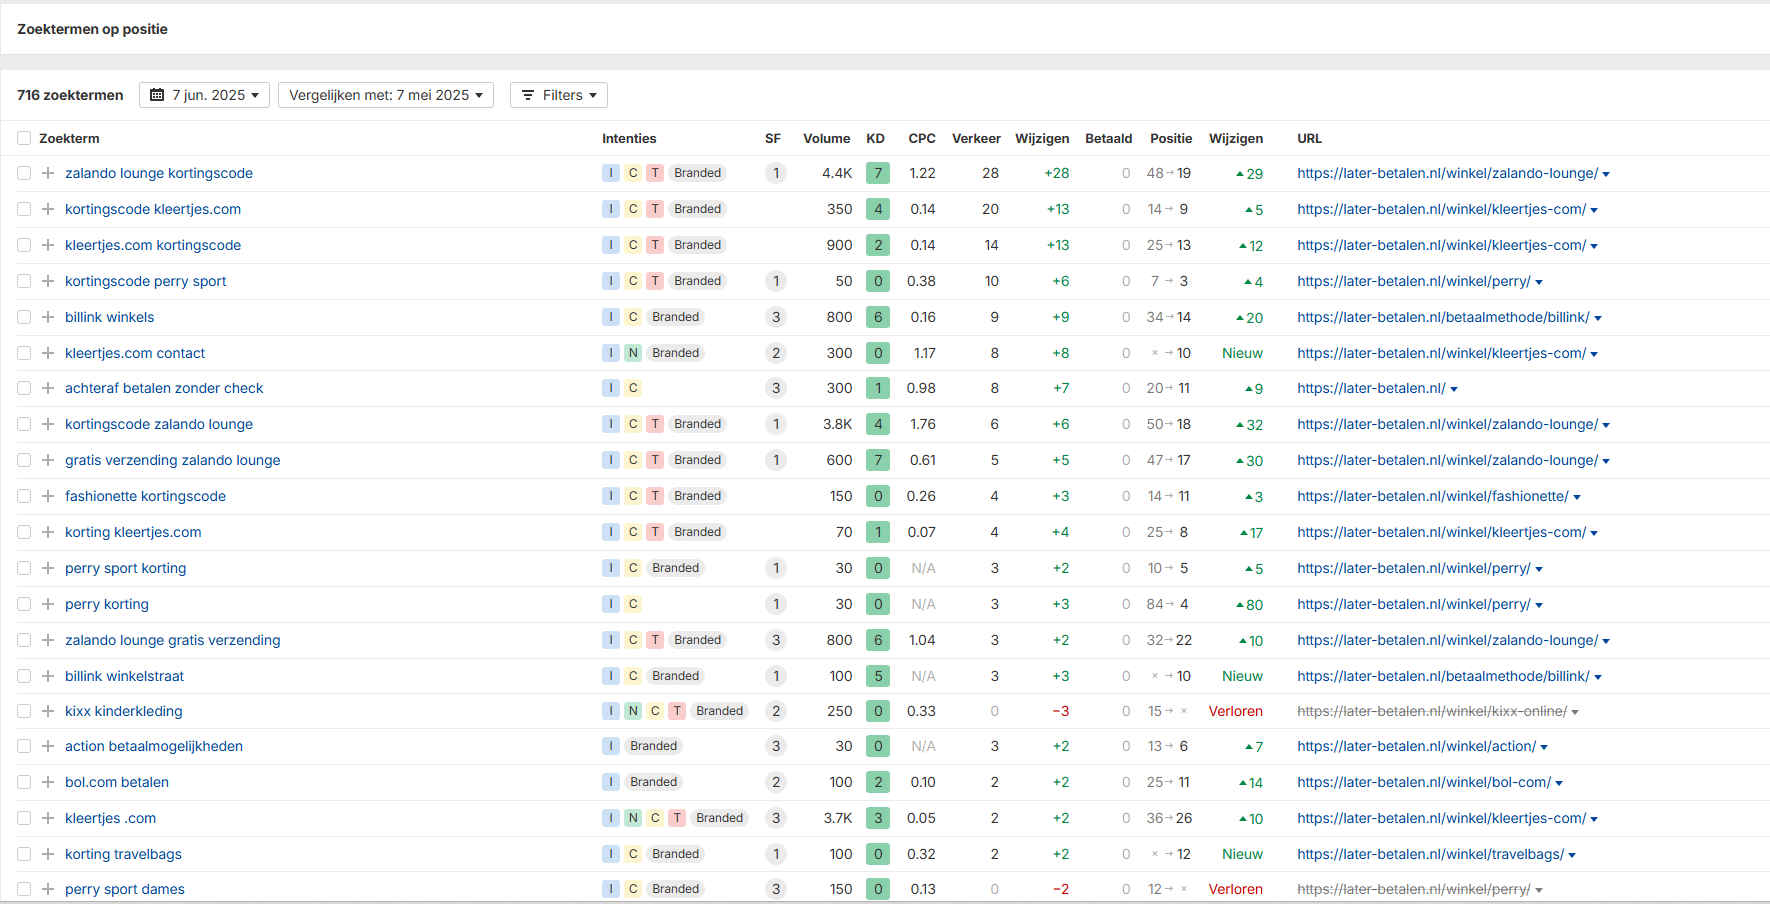Expand URL arrow for korting travelbags row
Screen dimensions: 1770x904
pyautogui.click(x=1572, y=855)
